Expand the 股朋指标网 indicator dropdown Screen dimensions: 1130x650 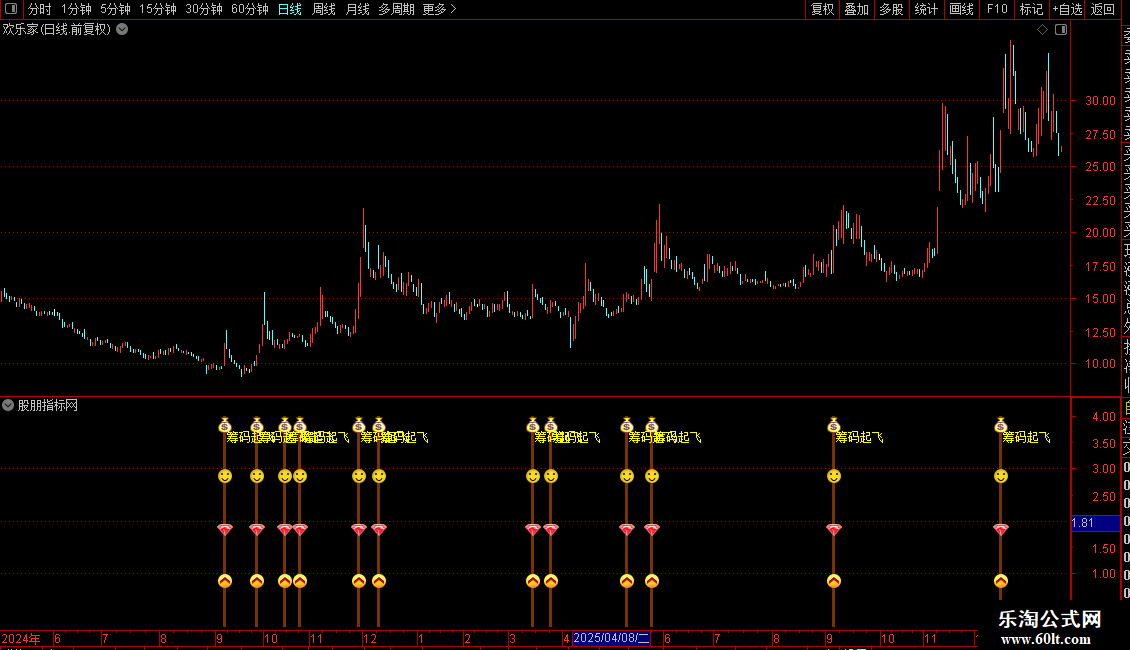pos(8,405)
